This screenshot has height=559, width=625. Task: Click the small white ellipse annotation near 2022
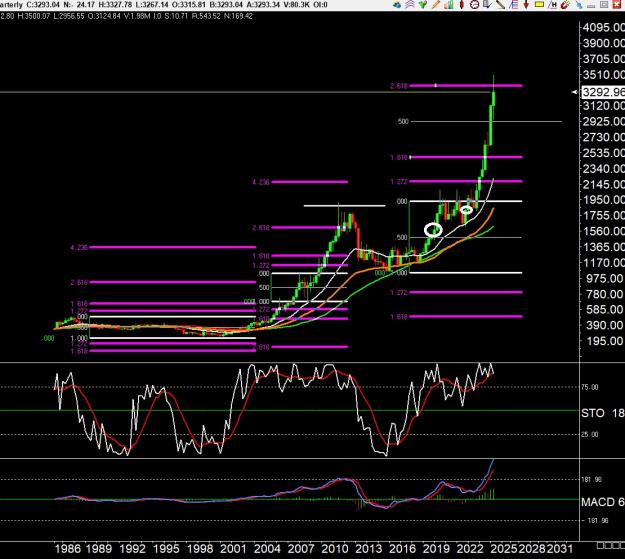click(x=466, y=210)
